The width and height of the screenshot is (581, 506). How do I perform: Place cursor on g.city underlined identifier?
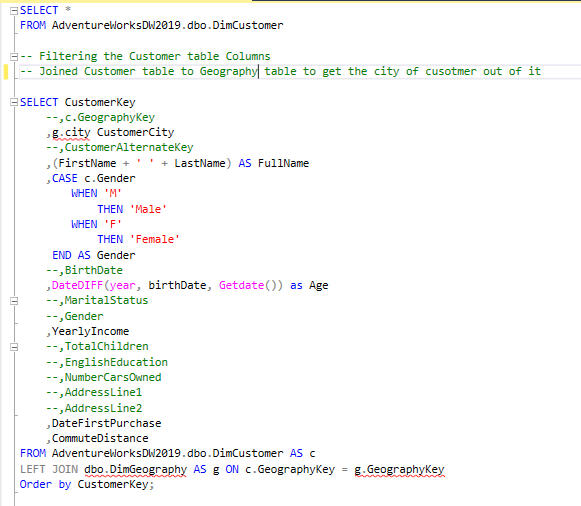pyautogui.click(x=71, y=133)
